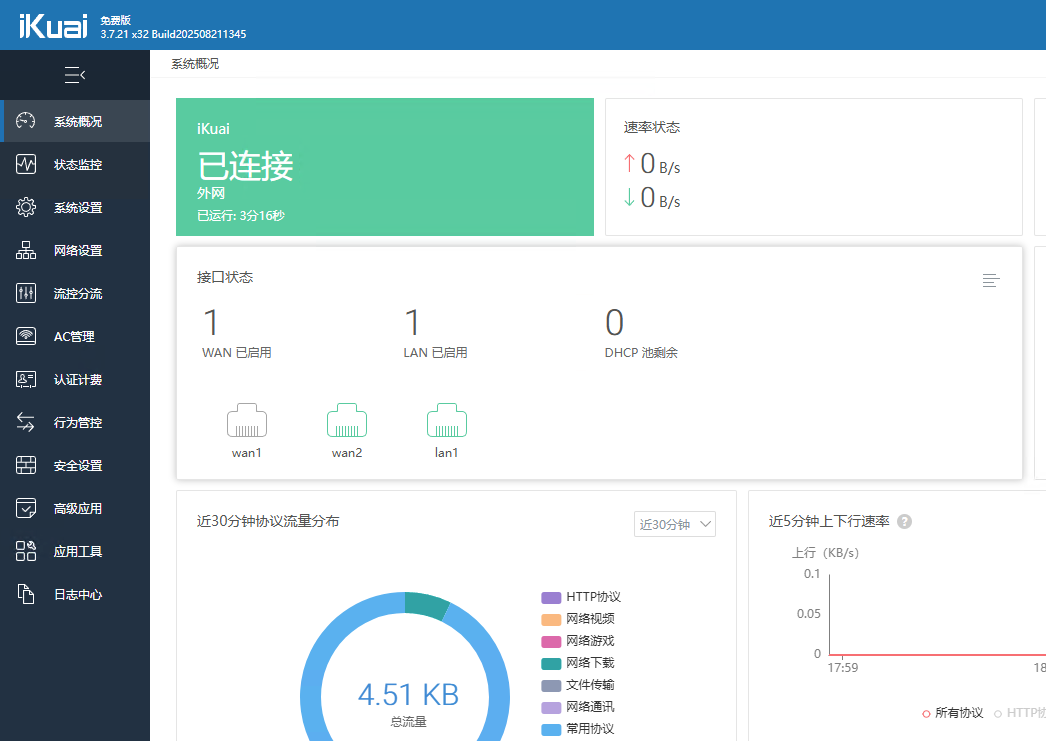The width and height of the screenshot is (1046, 741).
Task: Click the download rate 0 B/s value
Action: (x=660, y=198)
